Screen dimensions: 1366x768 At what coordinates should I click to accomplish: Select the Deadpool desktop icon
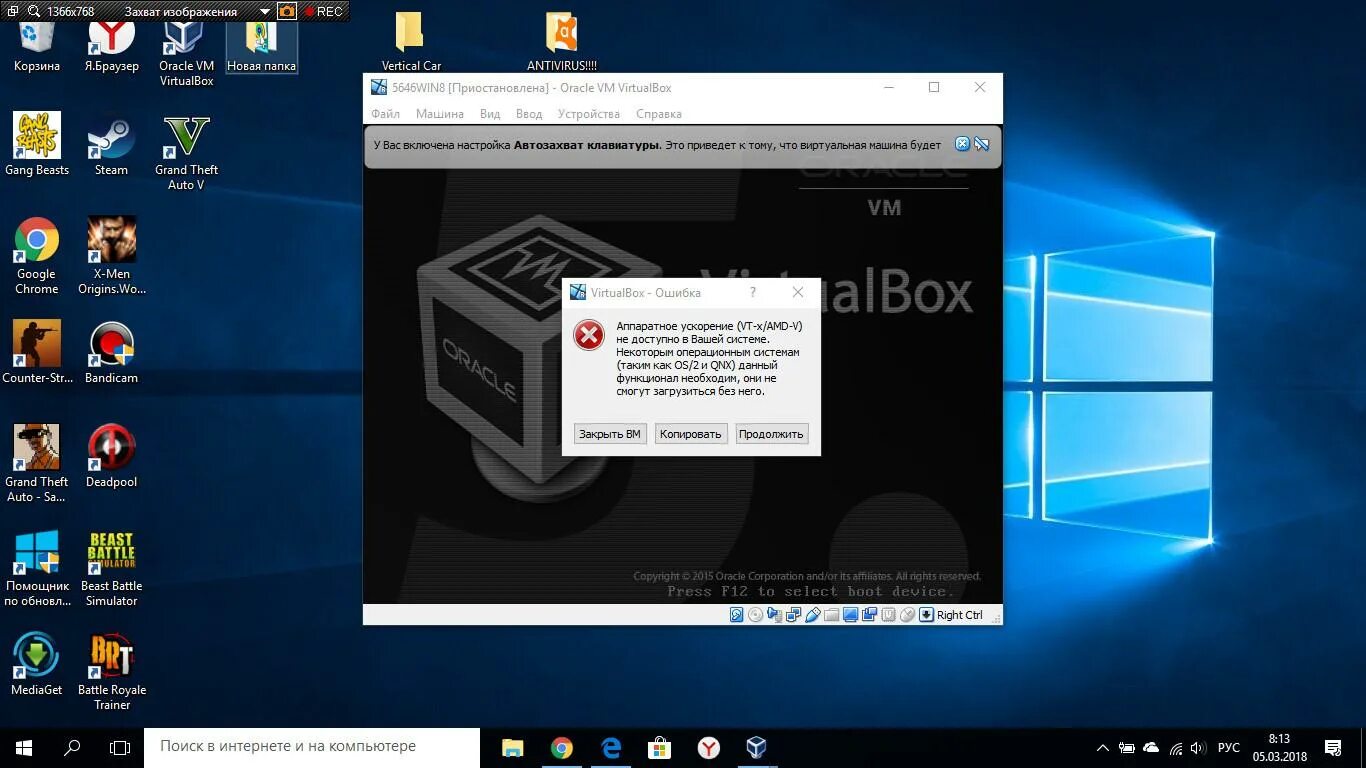[112, 456]
